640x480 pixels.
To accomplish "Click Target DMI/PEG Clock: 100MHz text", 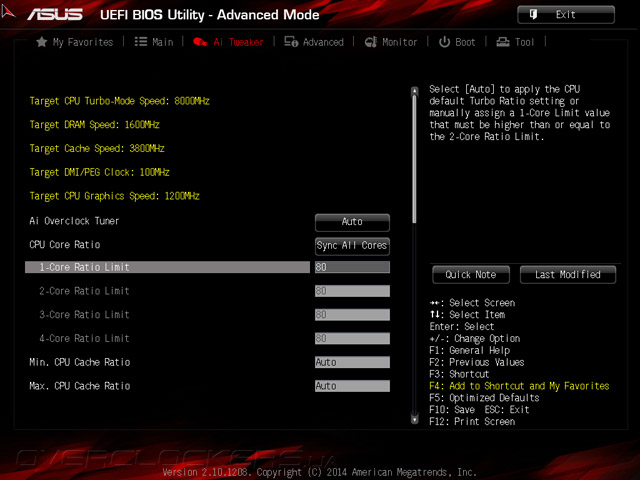I will [99, 172].
